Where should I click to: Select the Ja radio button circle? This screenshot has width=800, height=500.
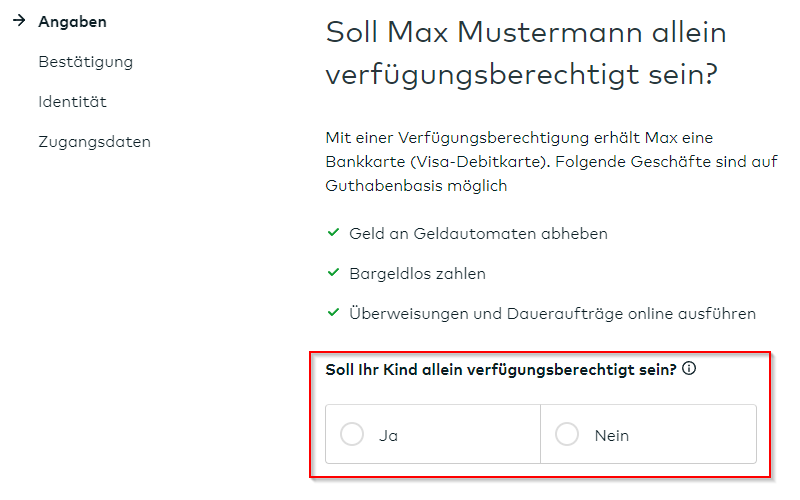pyautogui.click(x=352, y=435)
